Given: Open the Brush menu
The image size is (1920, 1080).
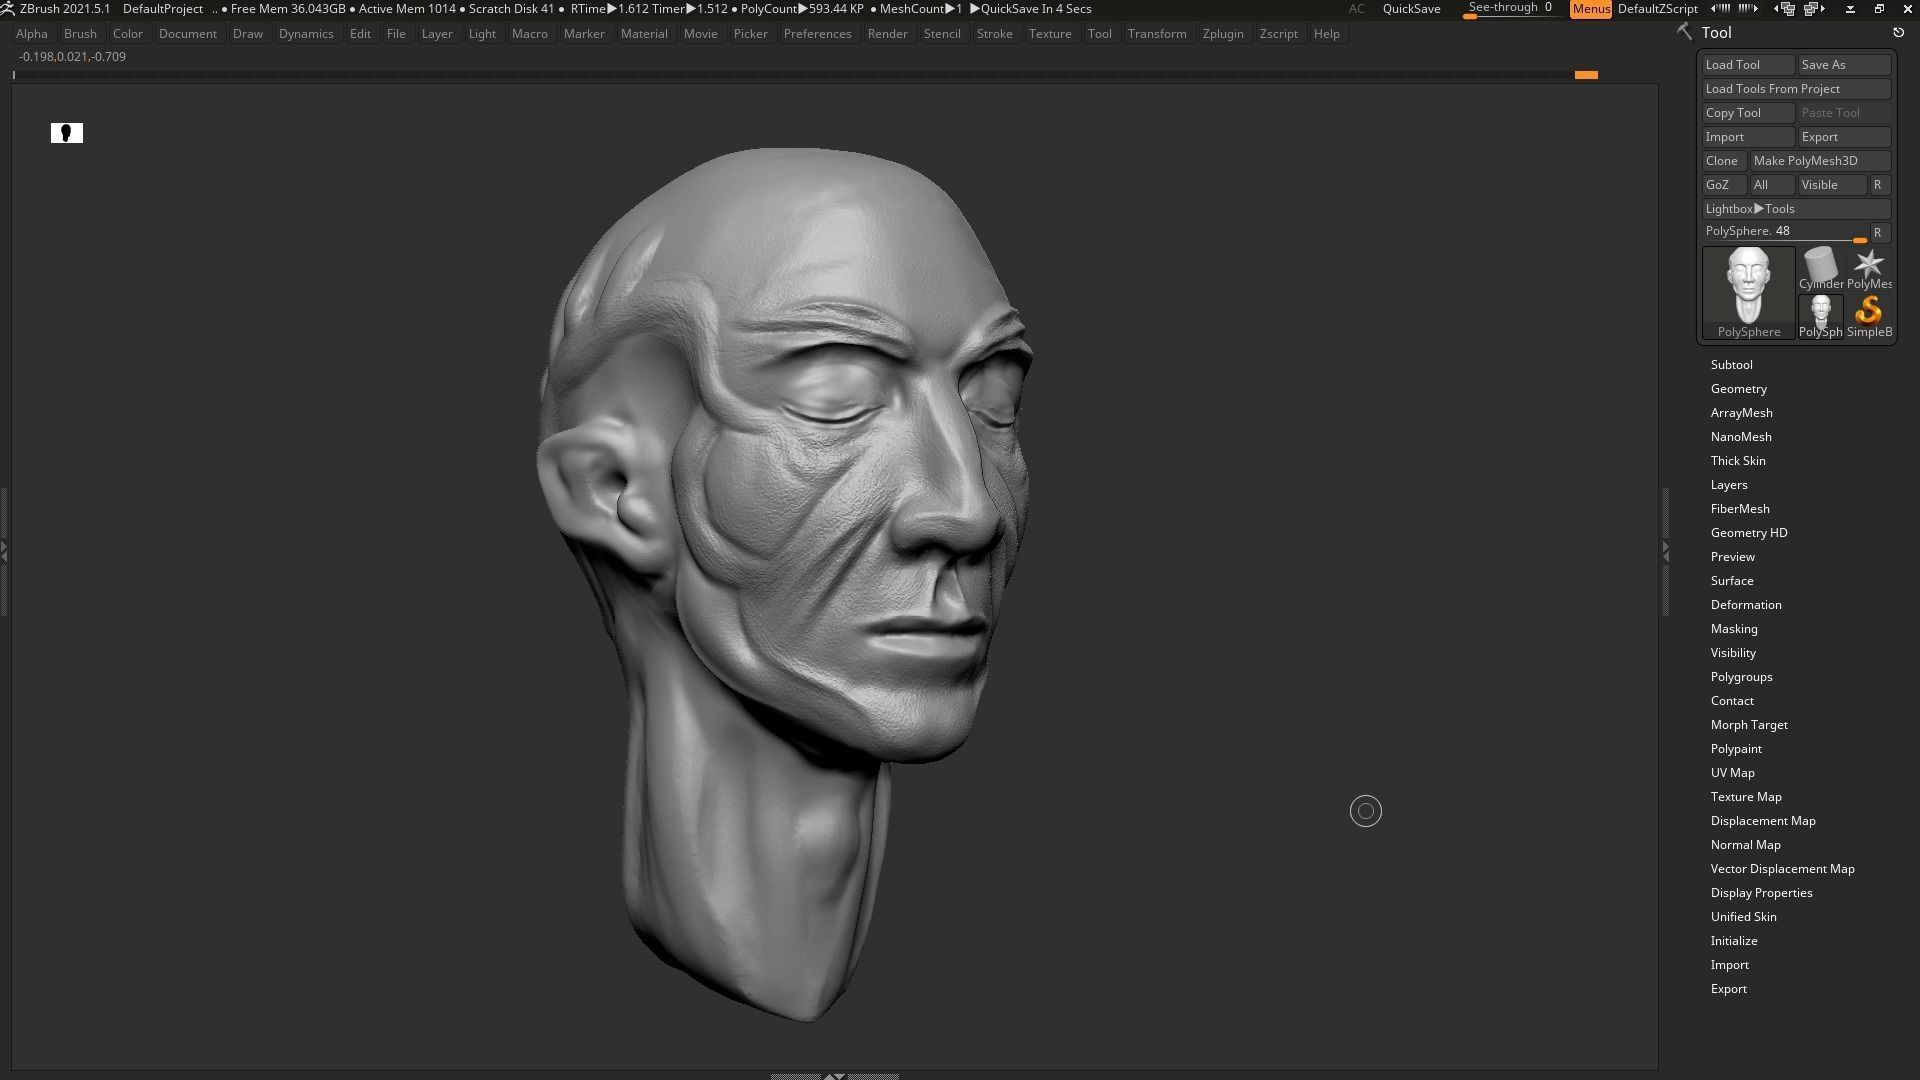Looking at the screenshot, I should click(80, 34).
